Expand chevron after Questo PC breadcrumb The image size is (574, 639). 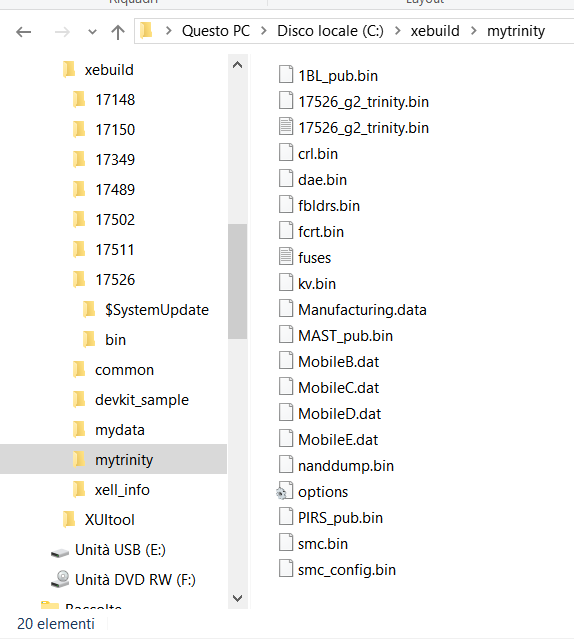264,31
